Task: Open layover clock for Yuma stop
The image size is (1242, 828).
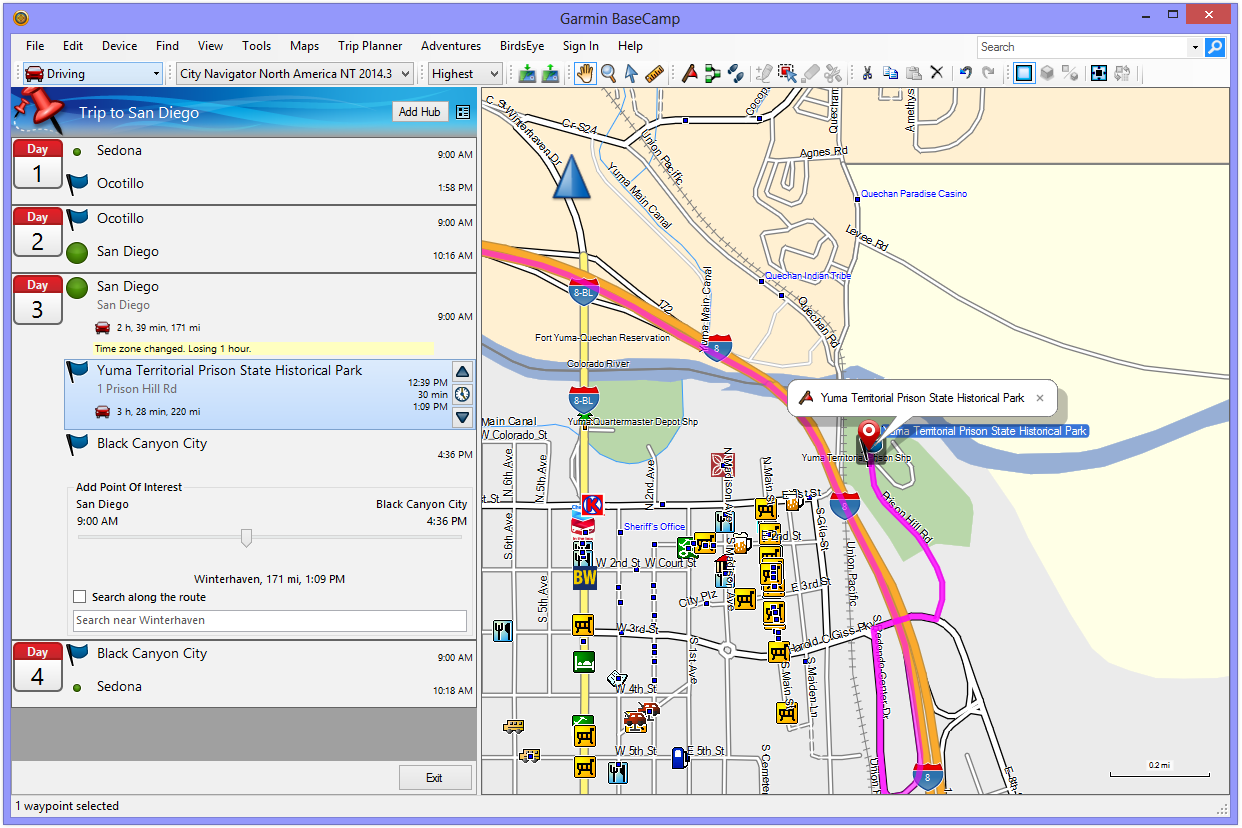Action: (462, 394)
